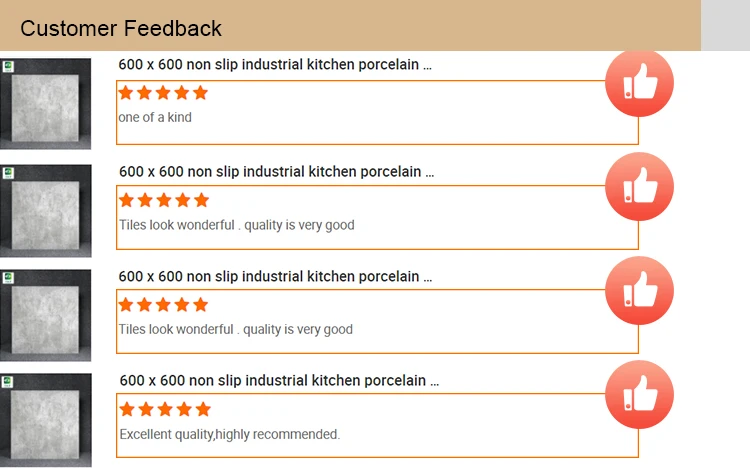
Task: Open the fourth review's tile product thumbnail
Action: [45, 420]
